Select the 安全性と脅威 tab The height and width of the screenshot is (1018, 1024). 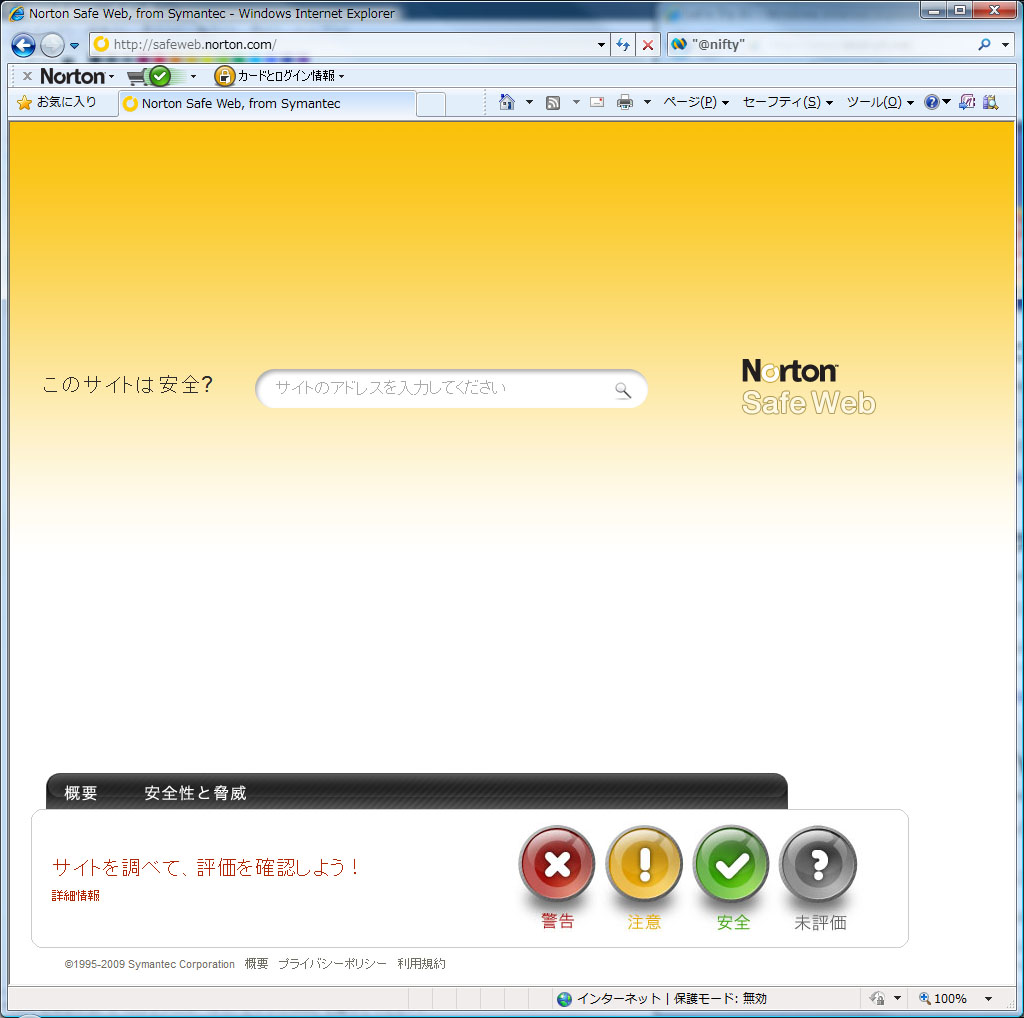[195, 793]
